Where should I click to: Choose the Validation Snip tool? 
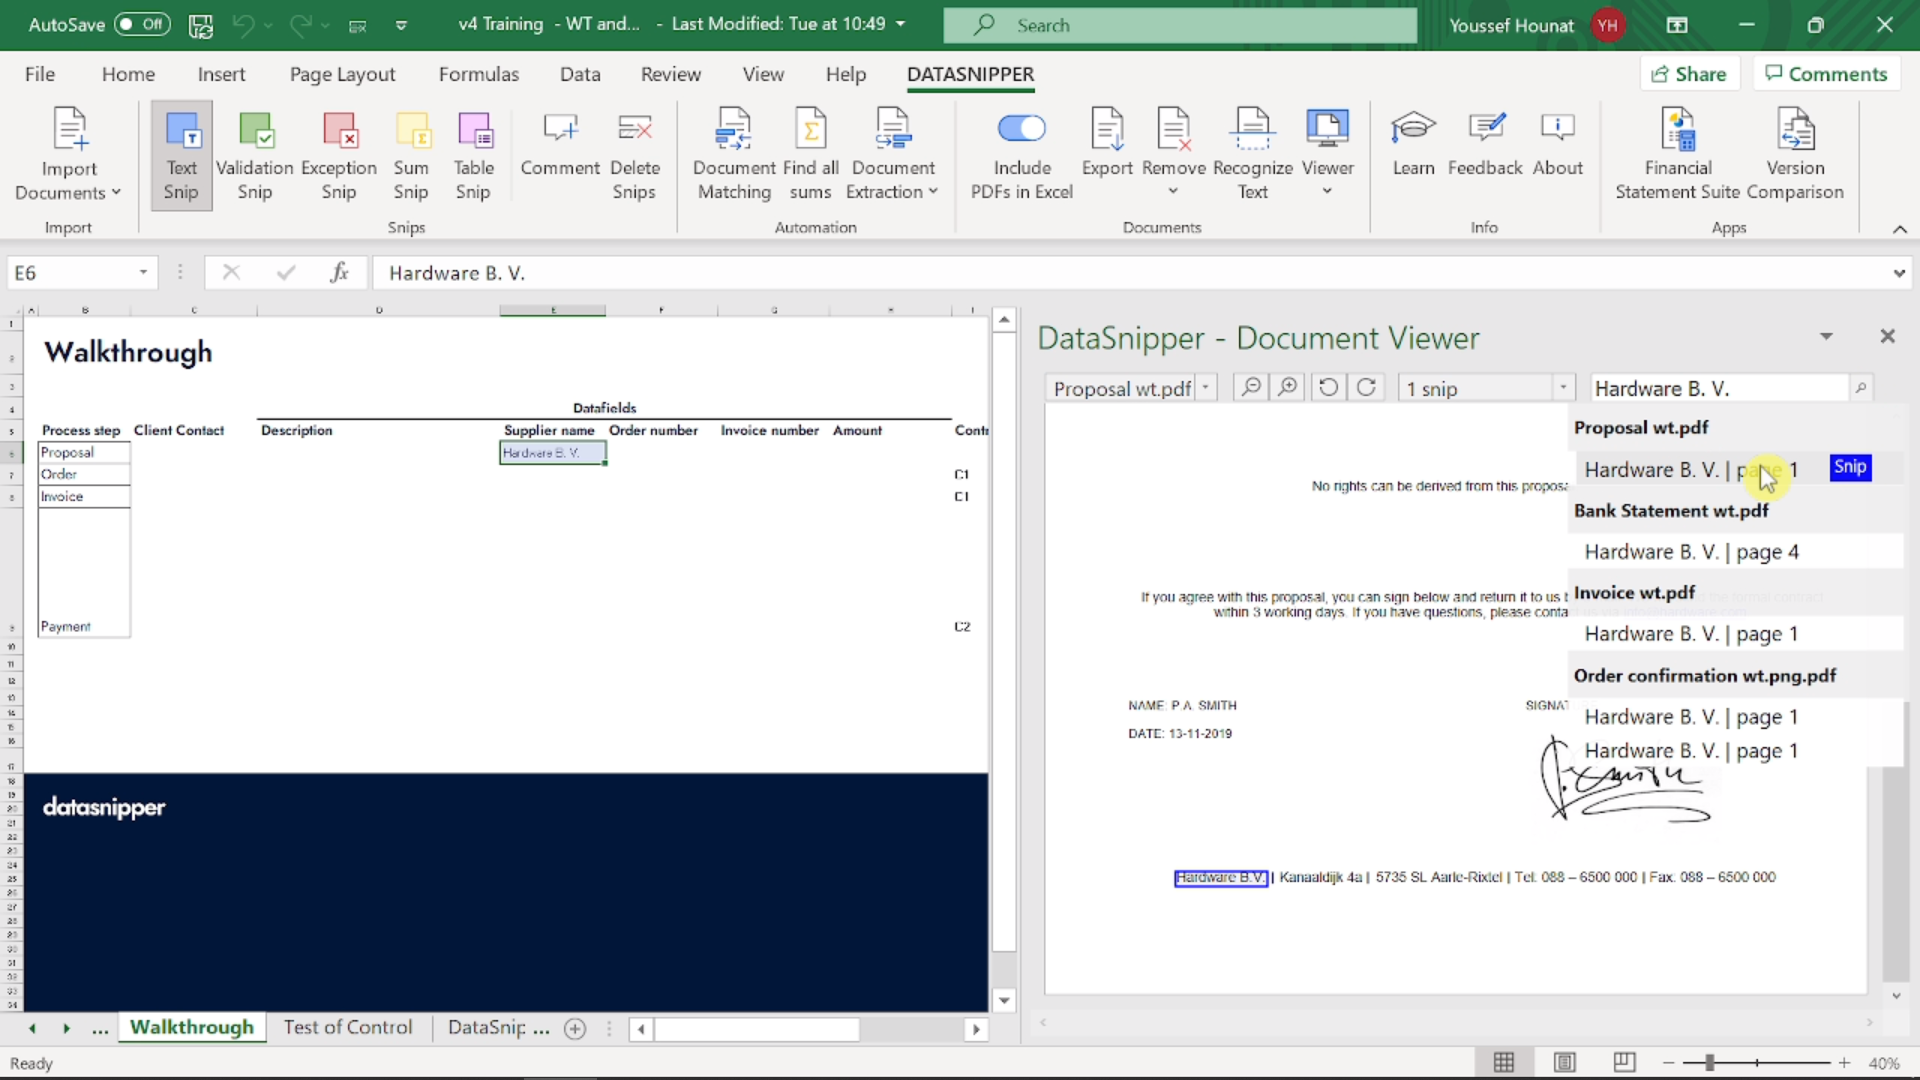(x=255, y=155)
